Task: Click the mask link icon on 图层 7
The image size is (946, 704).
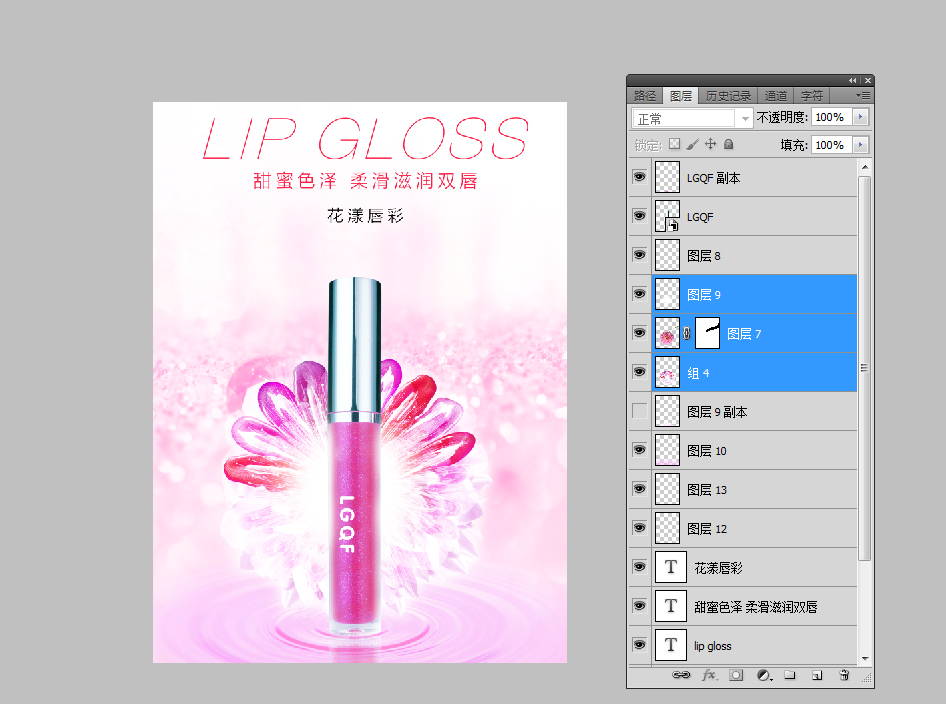Action: [687, 333]
